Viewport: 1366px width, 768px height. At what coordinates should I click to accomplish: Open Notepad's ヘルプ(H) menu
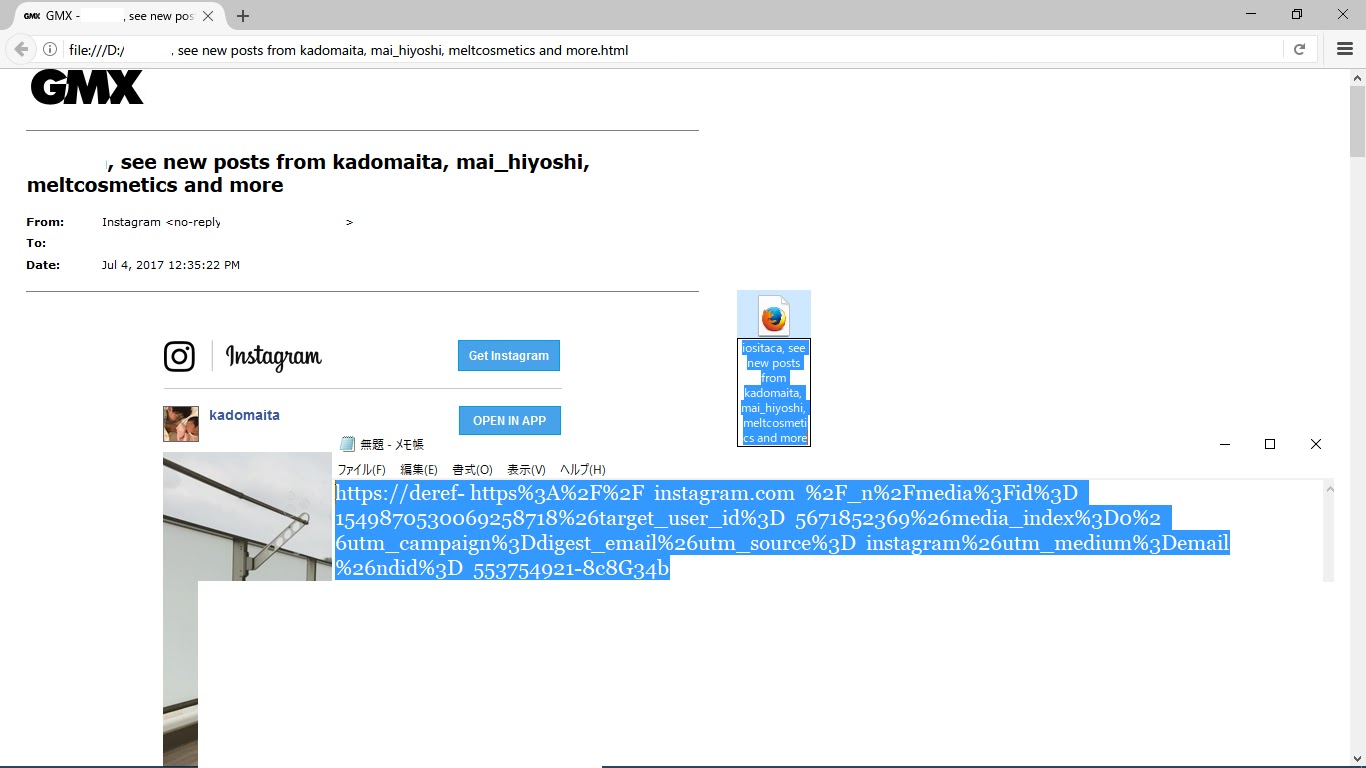click(x=583, y=470)
